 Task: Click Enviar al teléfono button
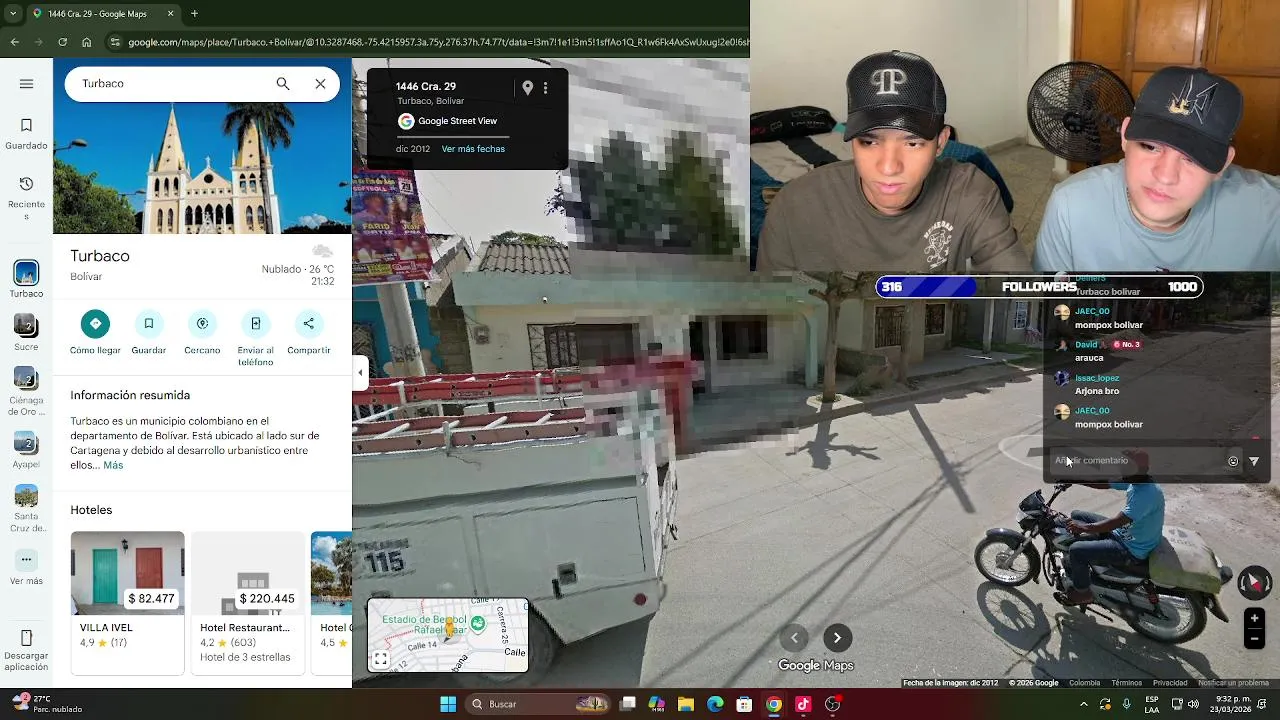[x=255, y=323]
